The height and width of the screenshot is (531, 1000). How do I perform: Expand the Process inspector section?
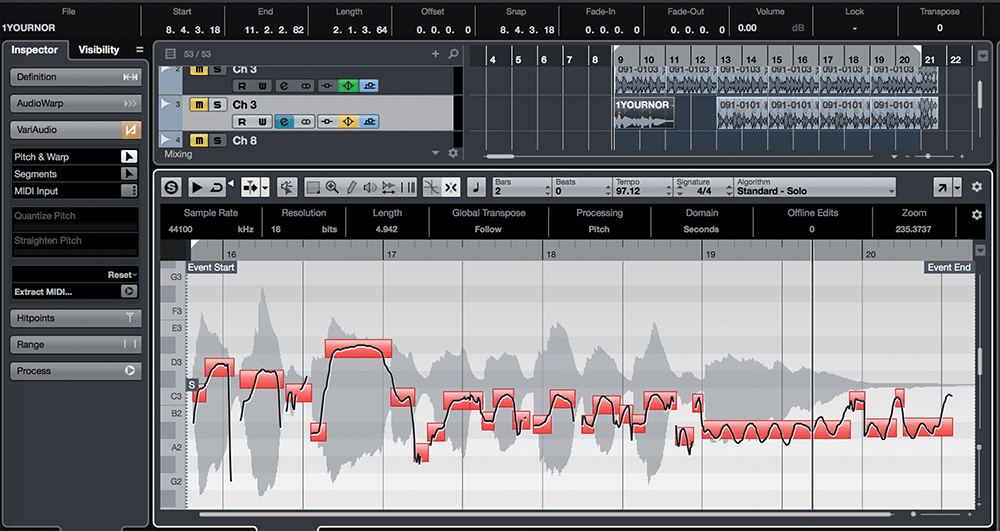[x=76, y=371]
